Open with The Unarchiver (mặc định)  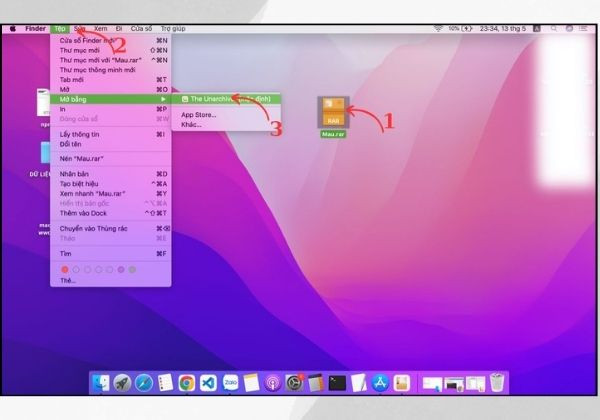(x=226, y=99)
